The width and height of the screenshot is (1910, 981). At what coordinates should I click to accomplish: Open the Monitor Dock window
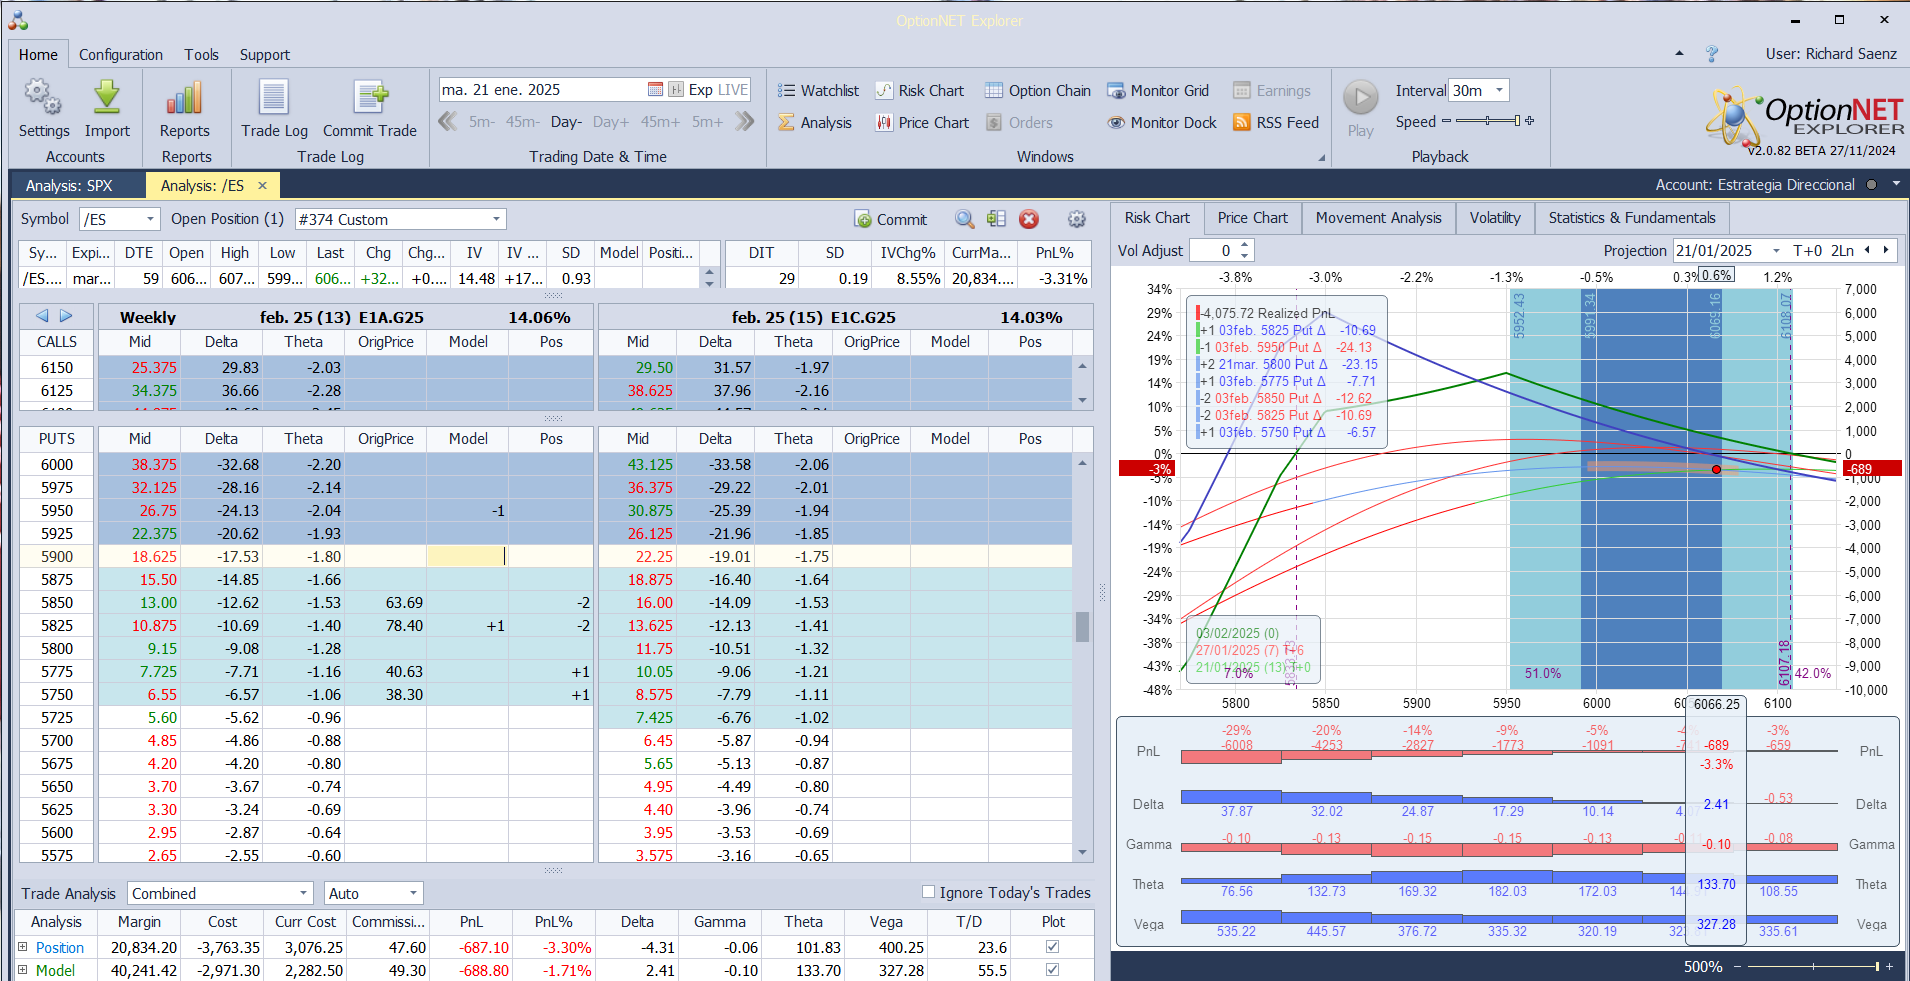1162,123
